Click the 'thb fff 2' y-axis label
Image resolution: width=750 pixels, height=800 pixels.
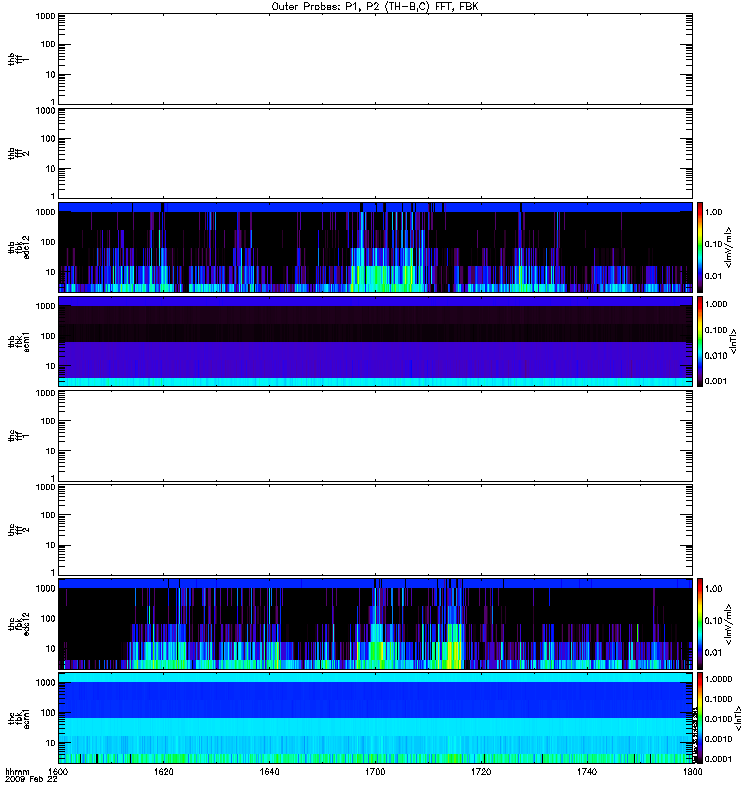pos(18,154)
